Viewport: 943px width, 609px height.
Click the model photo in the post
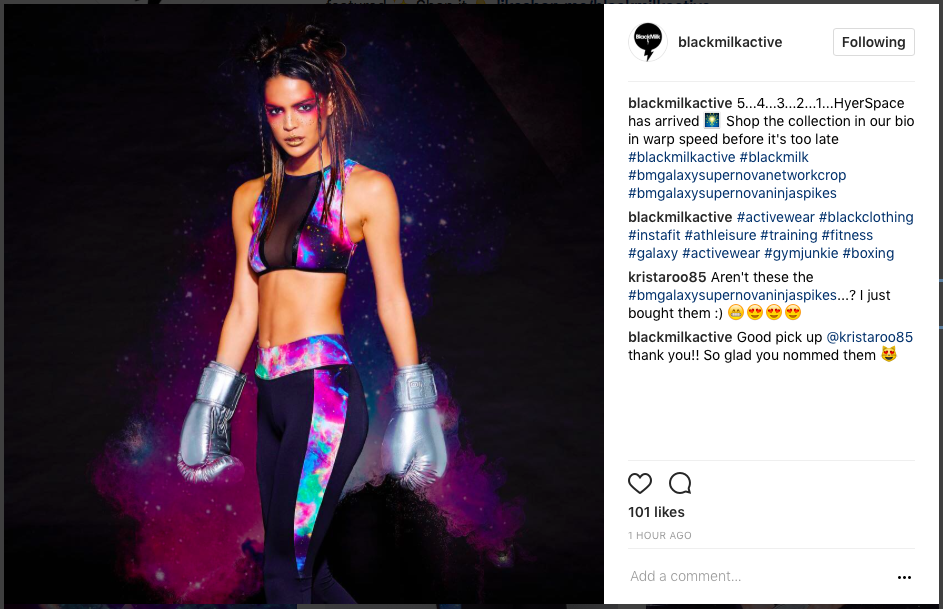pos(304,304)
